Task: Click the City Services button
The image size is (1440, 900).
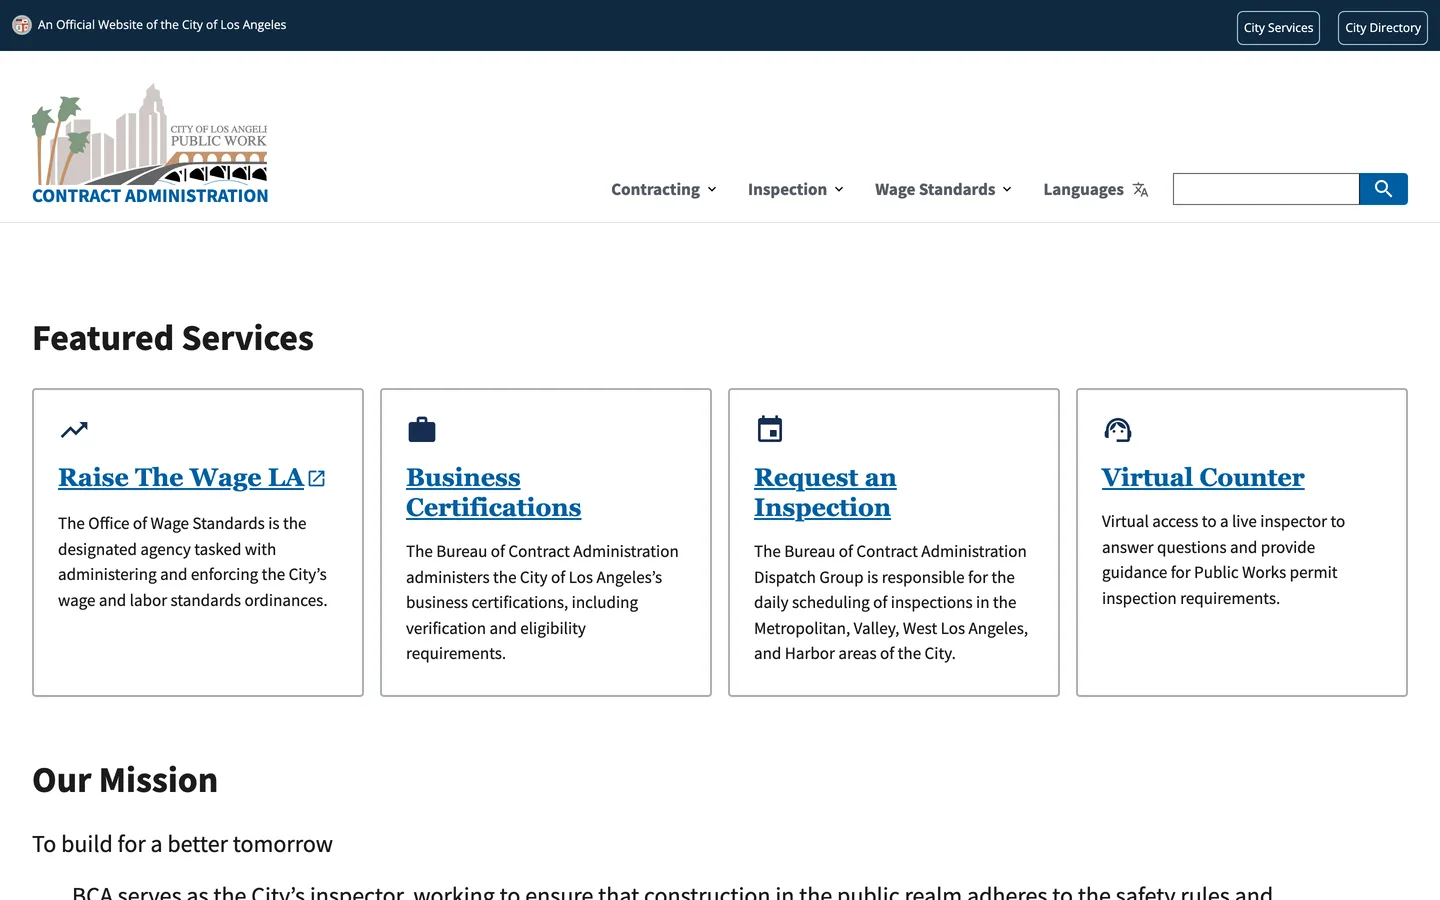Action: pos(1278,28)
